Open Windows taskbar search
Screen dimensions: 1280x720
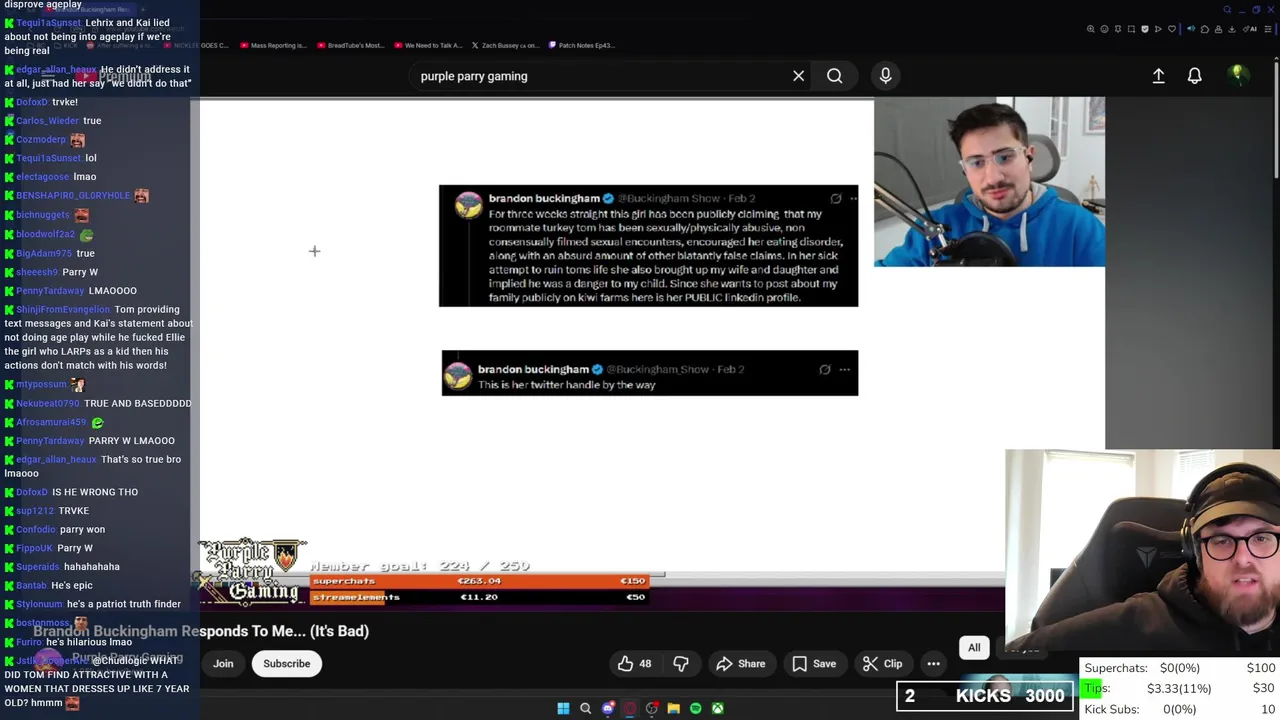coord(585,708)
